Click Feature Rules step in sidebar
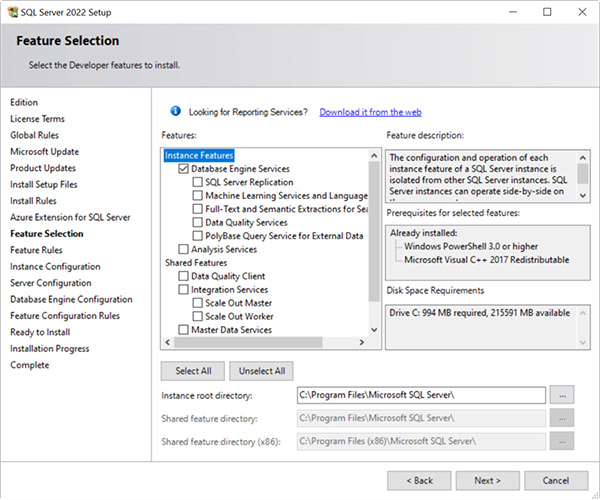This screenshot has width=600, height=500. 36,250
